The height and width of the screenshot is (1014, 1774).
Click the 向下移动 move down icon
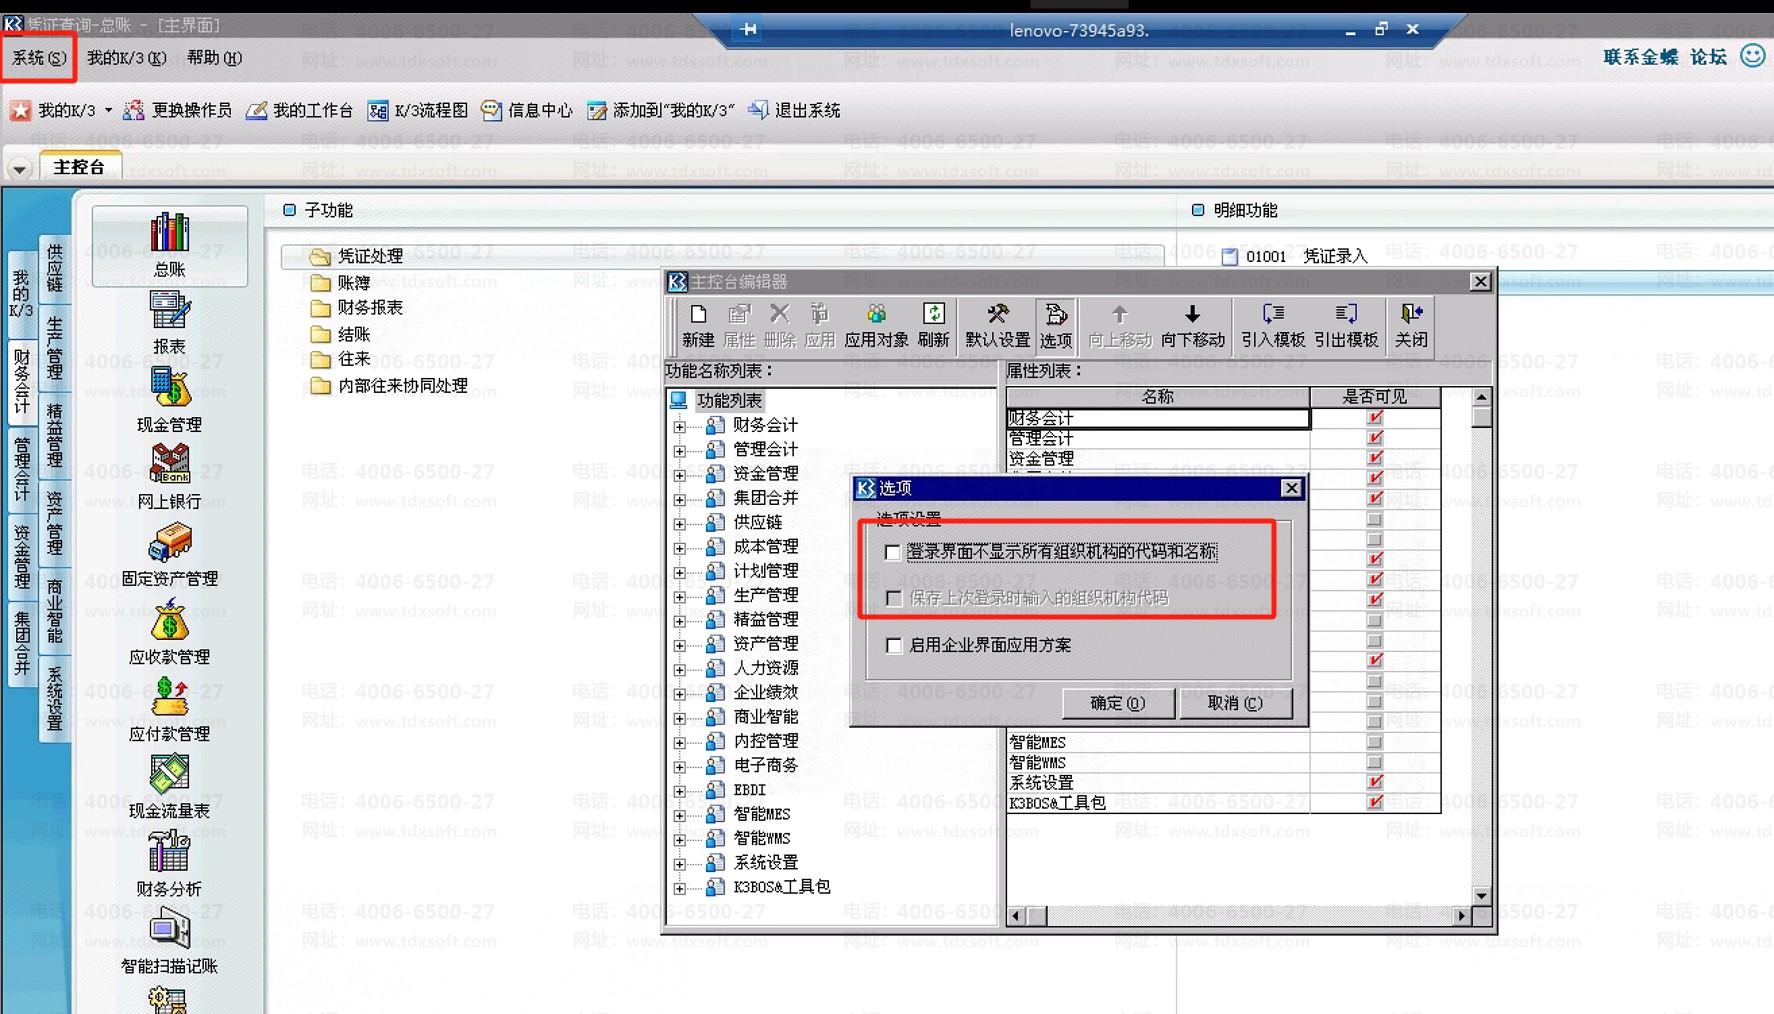click(x=1192, y=326)
